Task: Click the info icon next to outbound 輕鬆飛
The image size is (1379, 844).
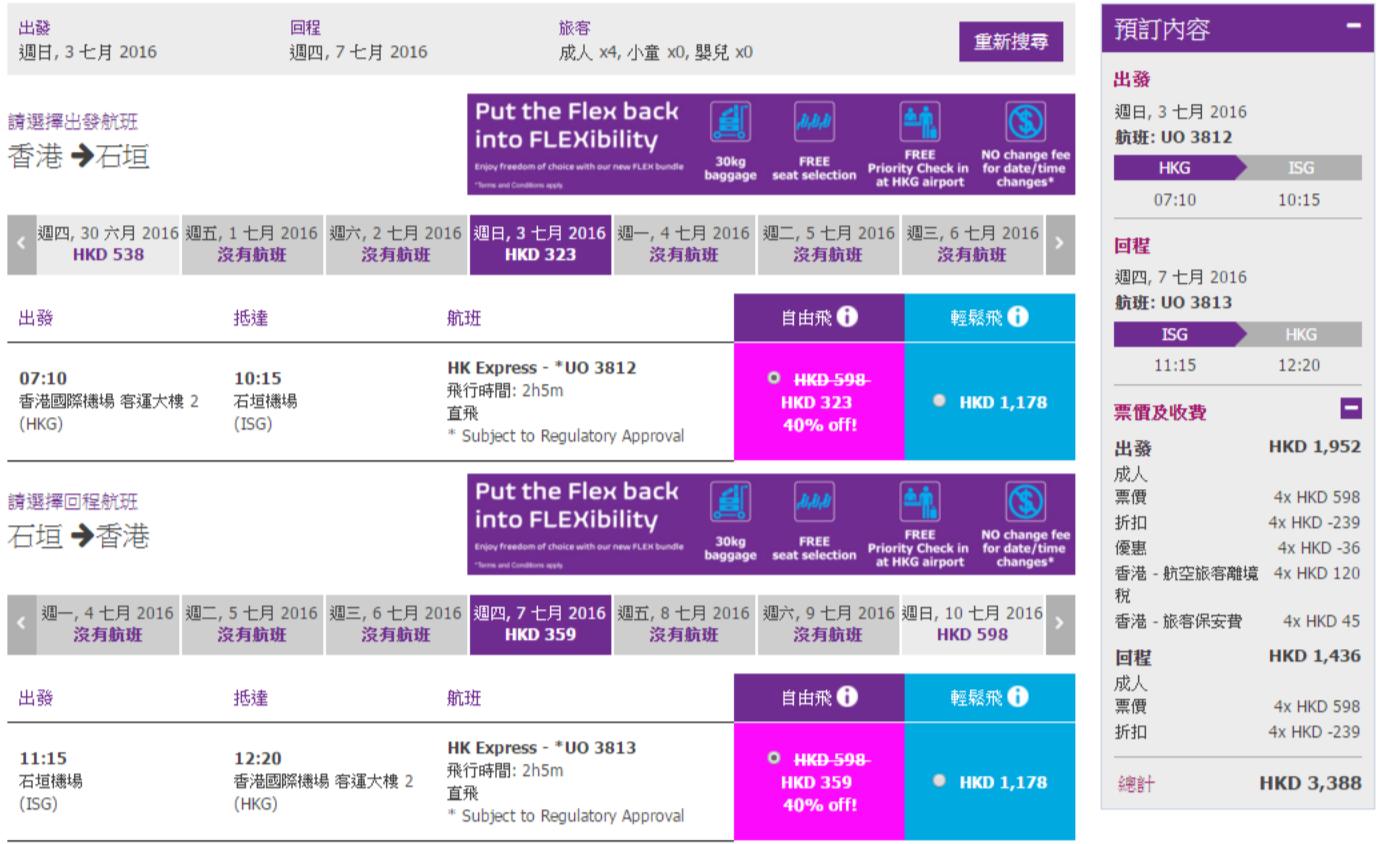Action: (x=1019, y=319)
